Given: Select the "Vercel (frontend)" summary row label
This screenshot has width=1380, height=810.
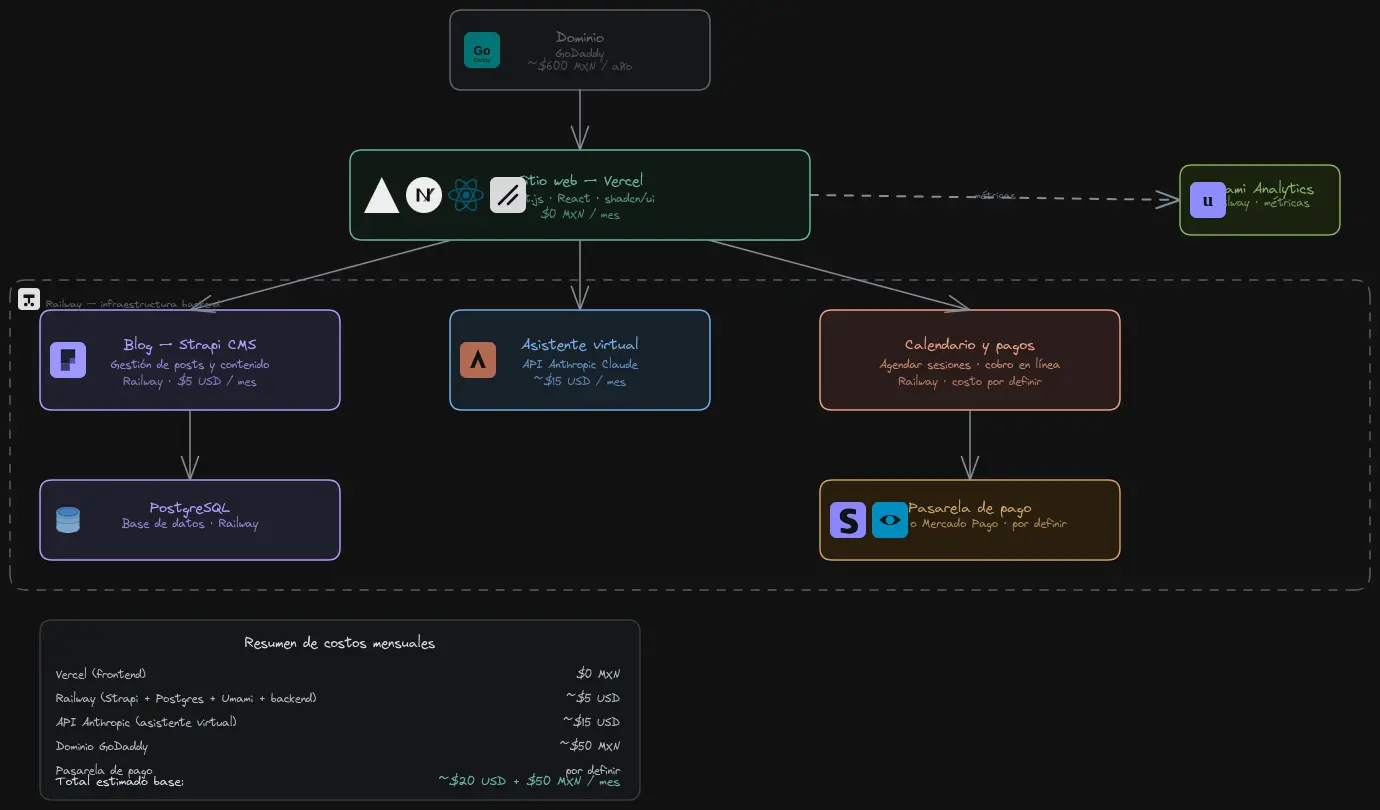Looking at the screenshot, I should coord(101,674).
